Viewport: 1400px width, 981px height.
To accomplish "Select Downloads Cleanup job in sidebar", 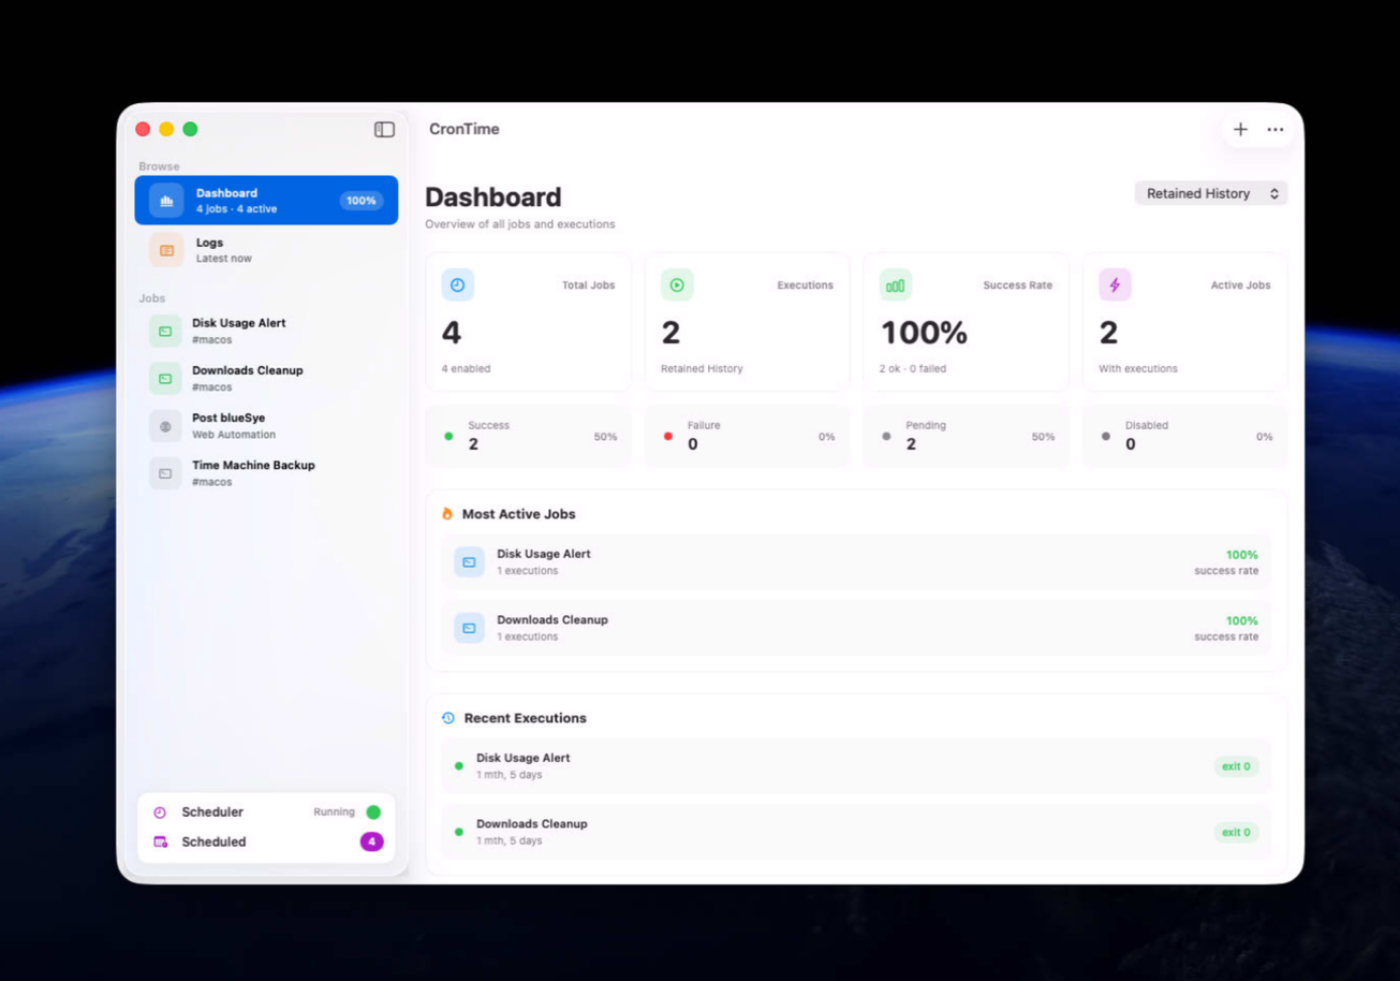I will coord(266,378).
